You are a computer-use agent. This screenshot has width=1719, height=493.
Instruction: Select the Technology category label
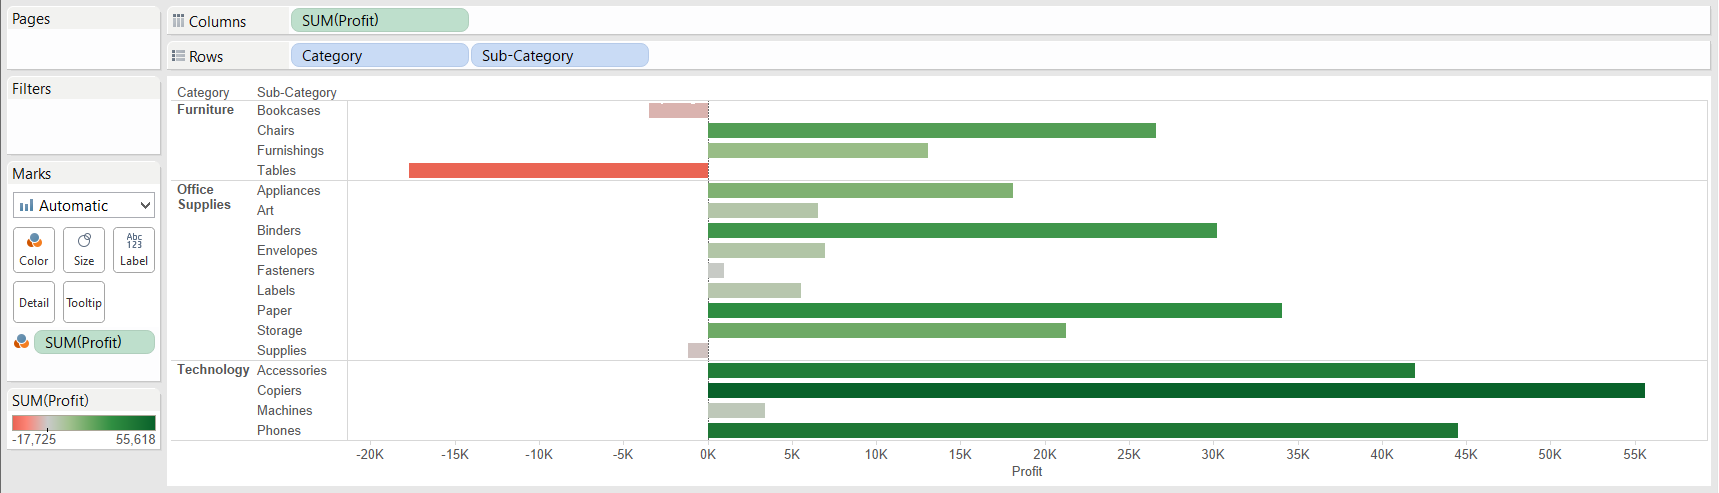point(213,370)
